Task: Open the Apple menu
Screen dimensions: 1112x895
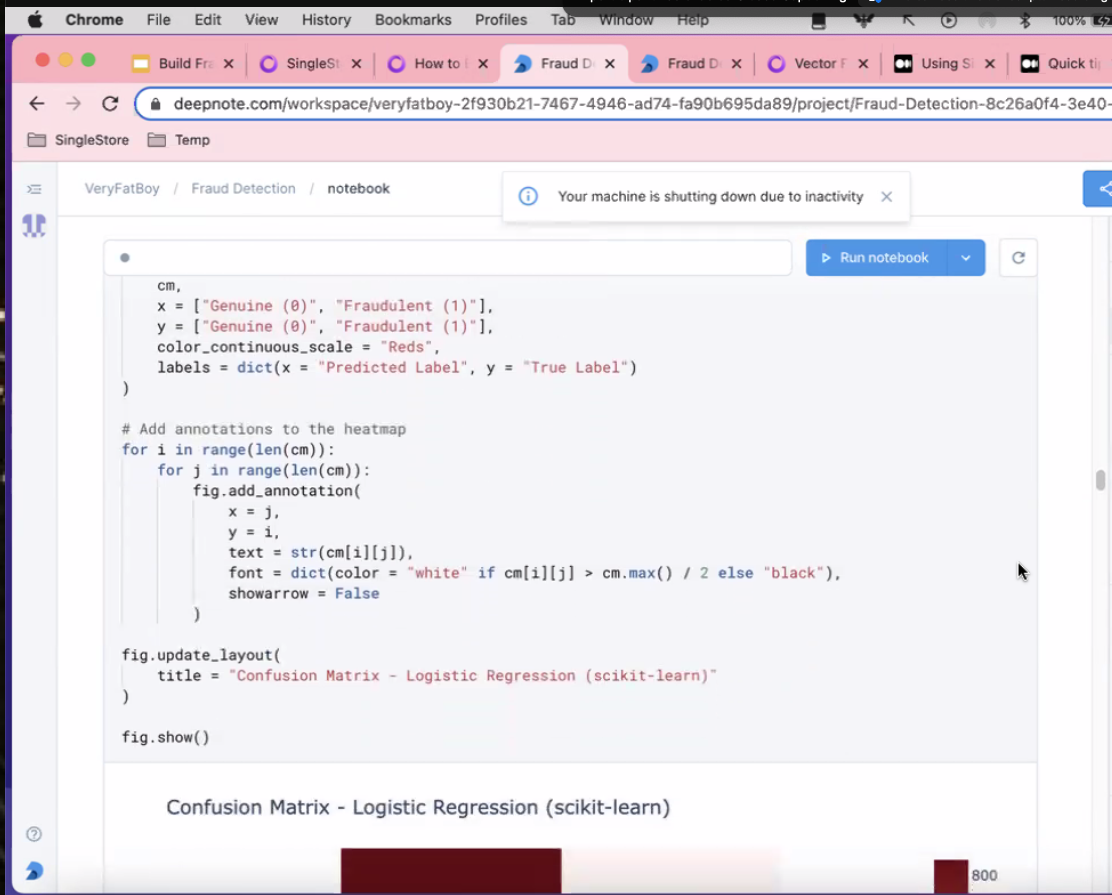Action: [36, 20]
